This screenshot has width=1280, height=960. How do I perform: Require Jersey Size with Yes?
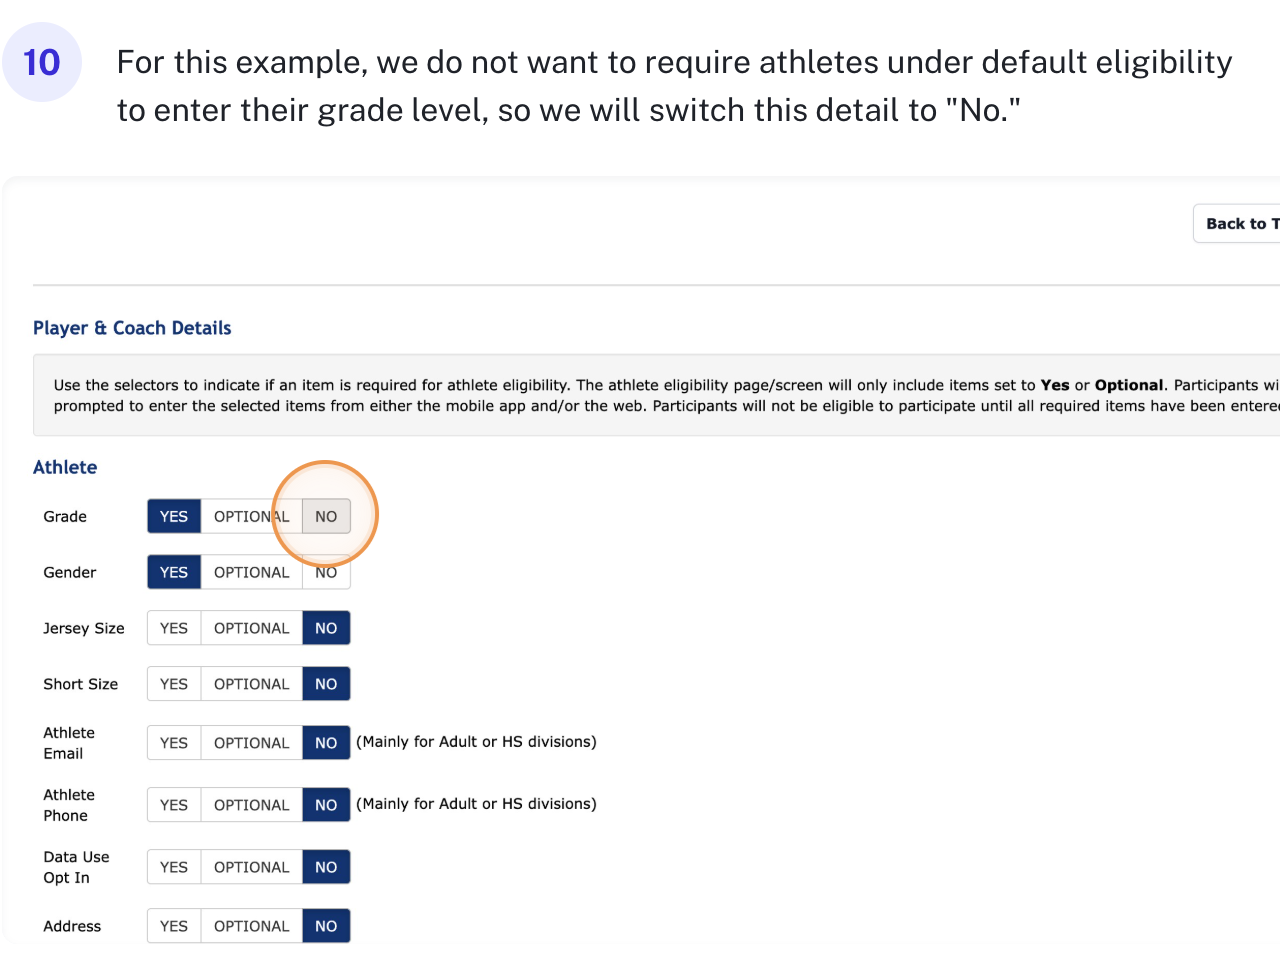coord(174,628)
